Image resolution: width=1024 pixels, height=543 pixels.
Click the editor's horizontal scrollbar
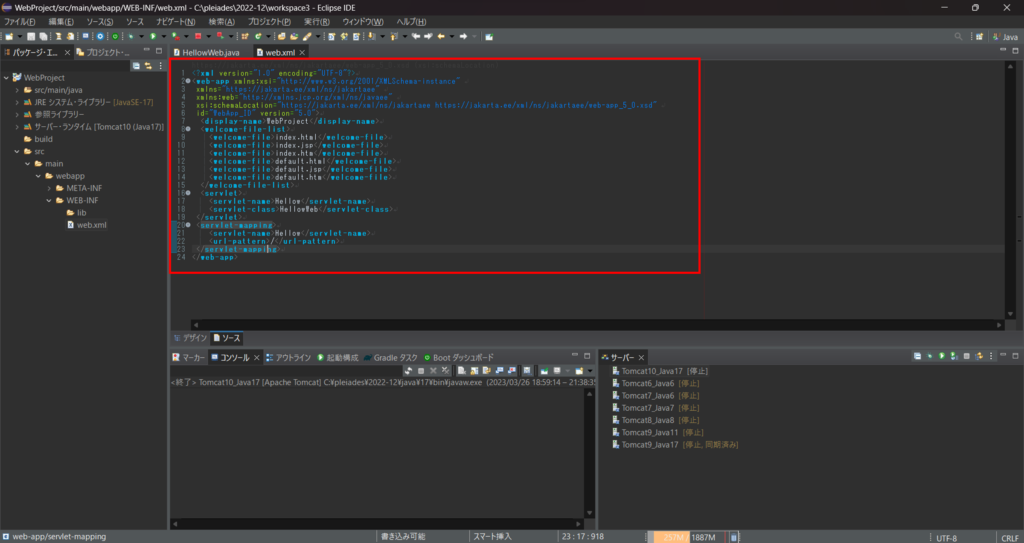[595, 324]
